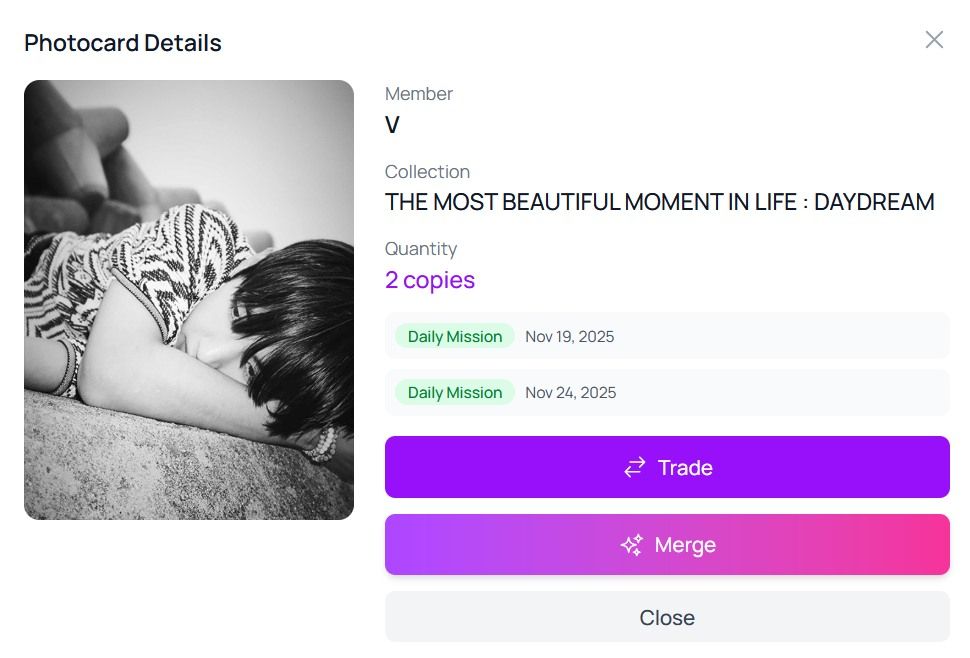Click the member name V
Image resolution: width=970 pixels, height=658 pixels.
(x=392, y=126)
